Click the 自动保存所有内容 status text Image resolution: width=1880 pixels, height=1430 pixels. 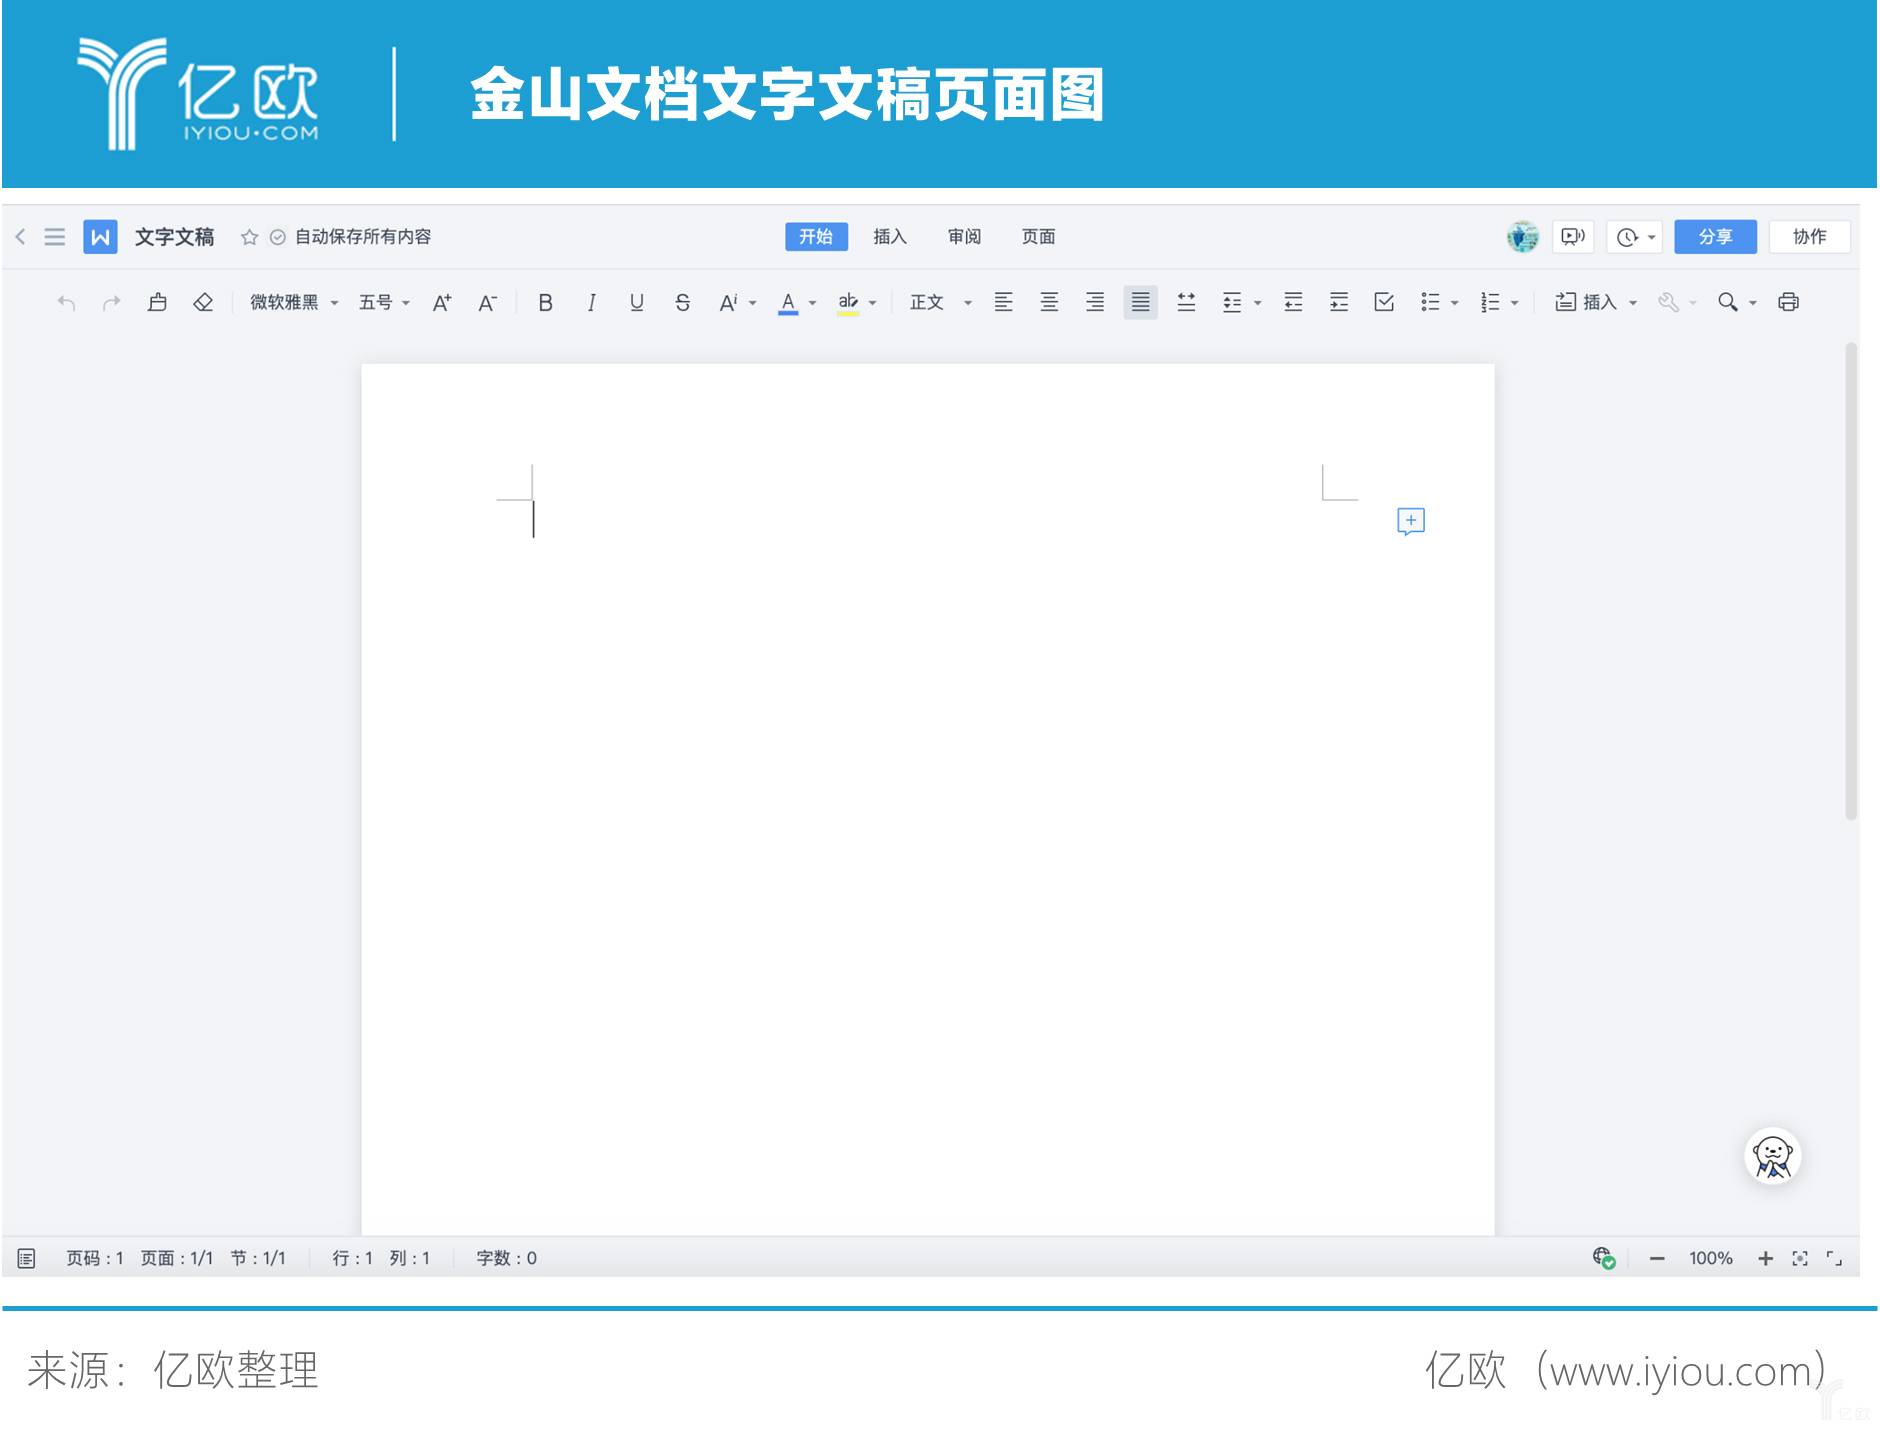[363, 237]
